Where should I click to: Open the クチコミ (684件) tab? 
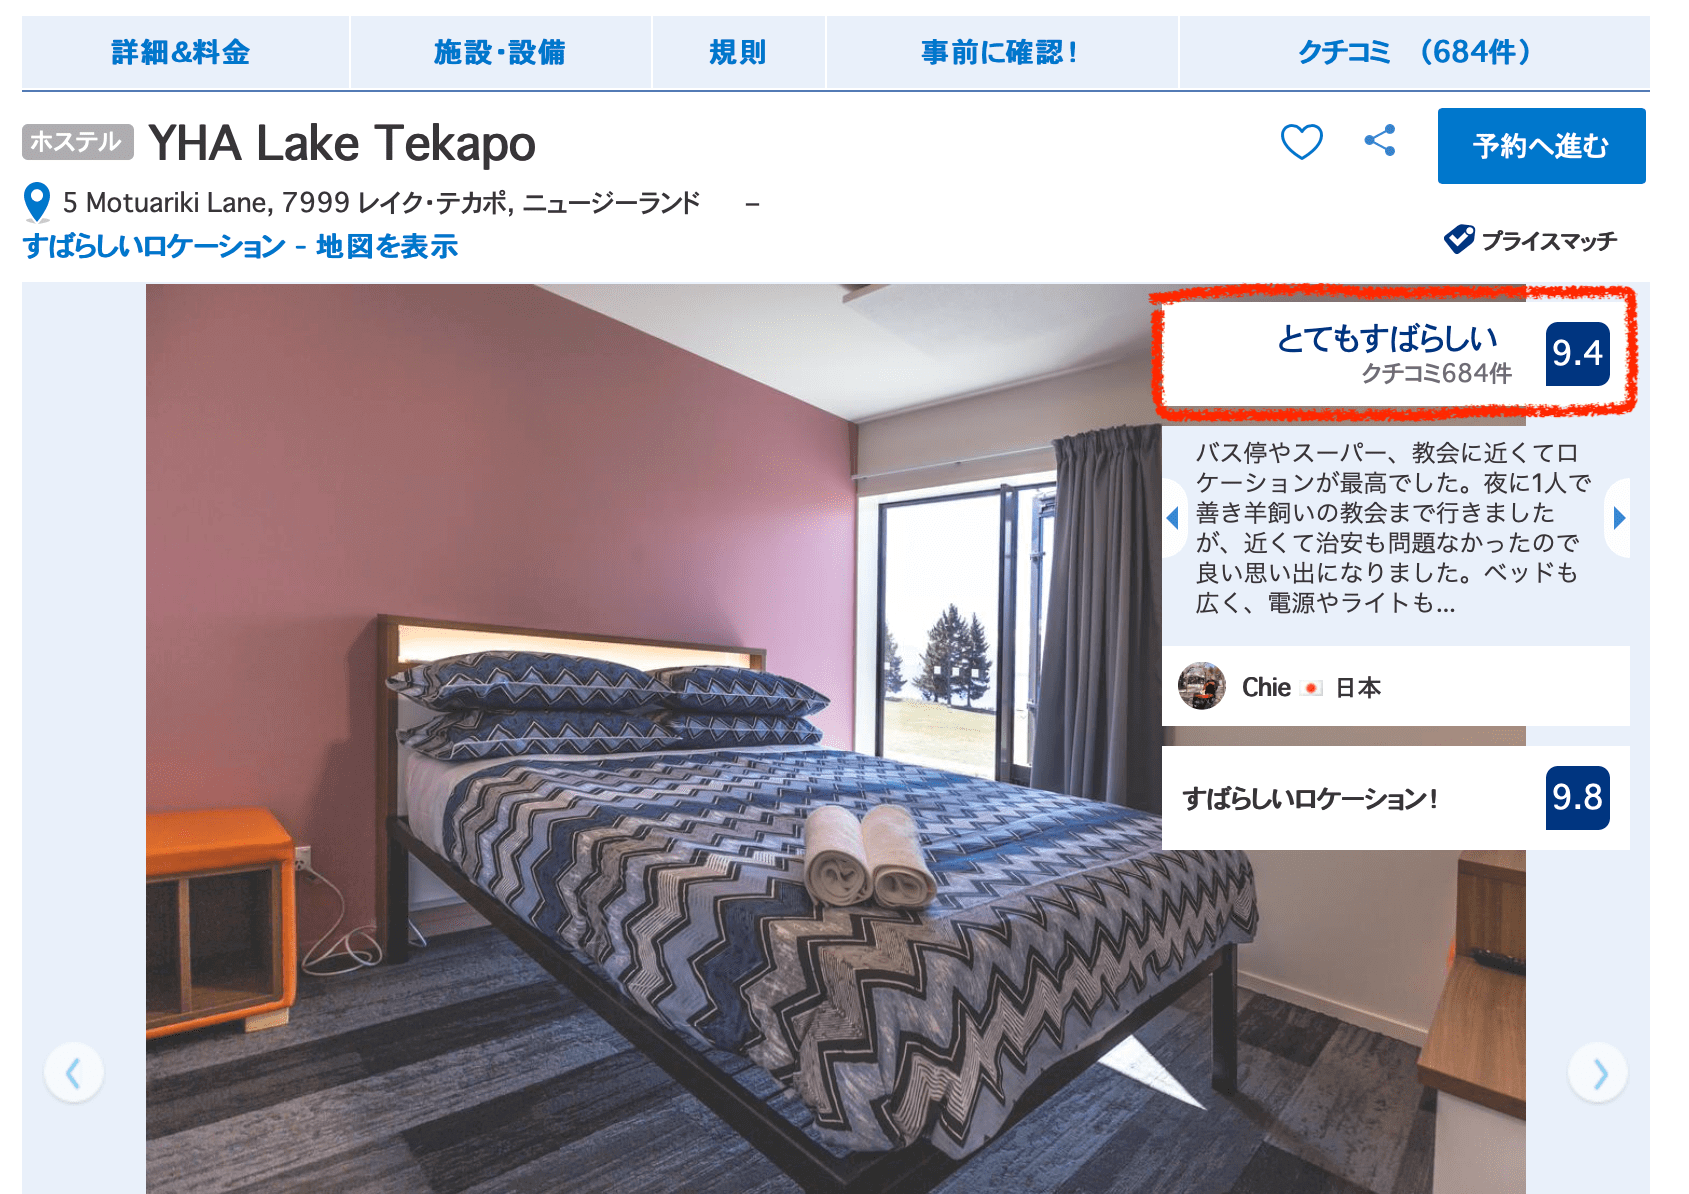click(x=1415, y=52)
